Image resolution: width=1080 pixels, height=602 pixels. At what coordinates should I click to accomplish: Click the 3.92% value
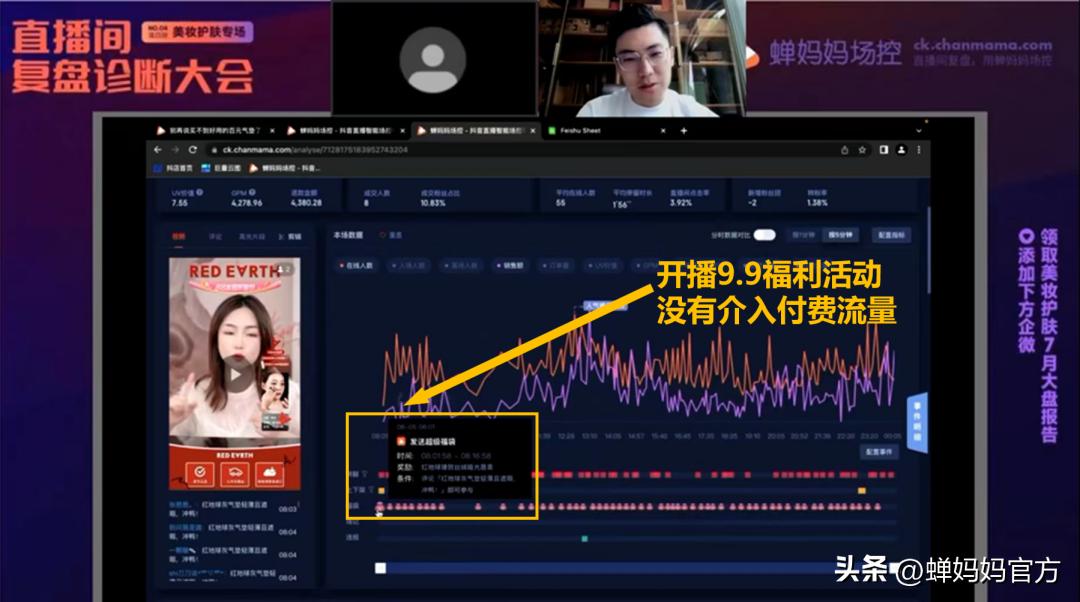(x=681, y=203)
